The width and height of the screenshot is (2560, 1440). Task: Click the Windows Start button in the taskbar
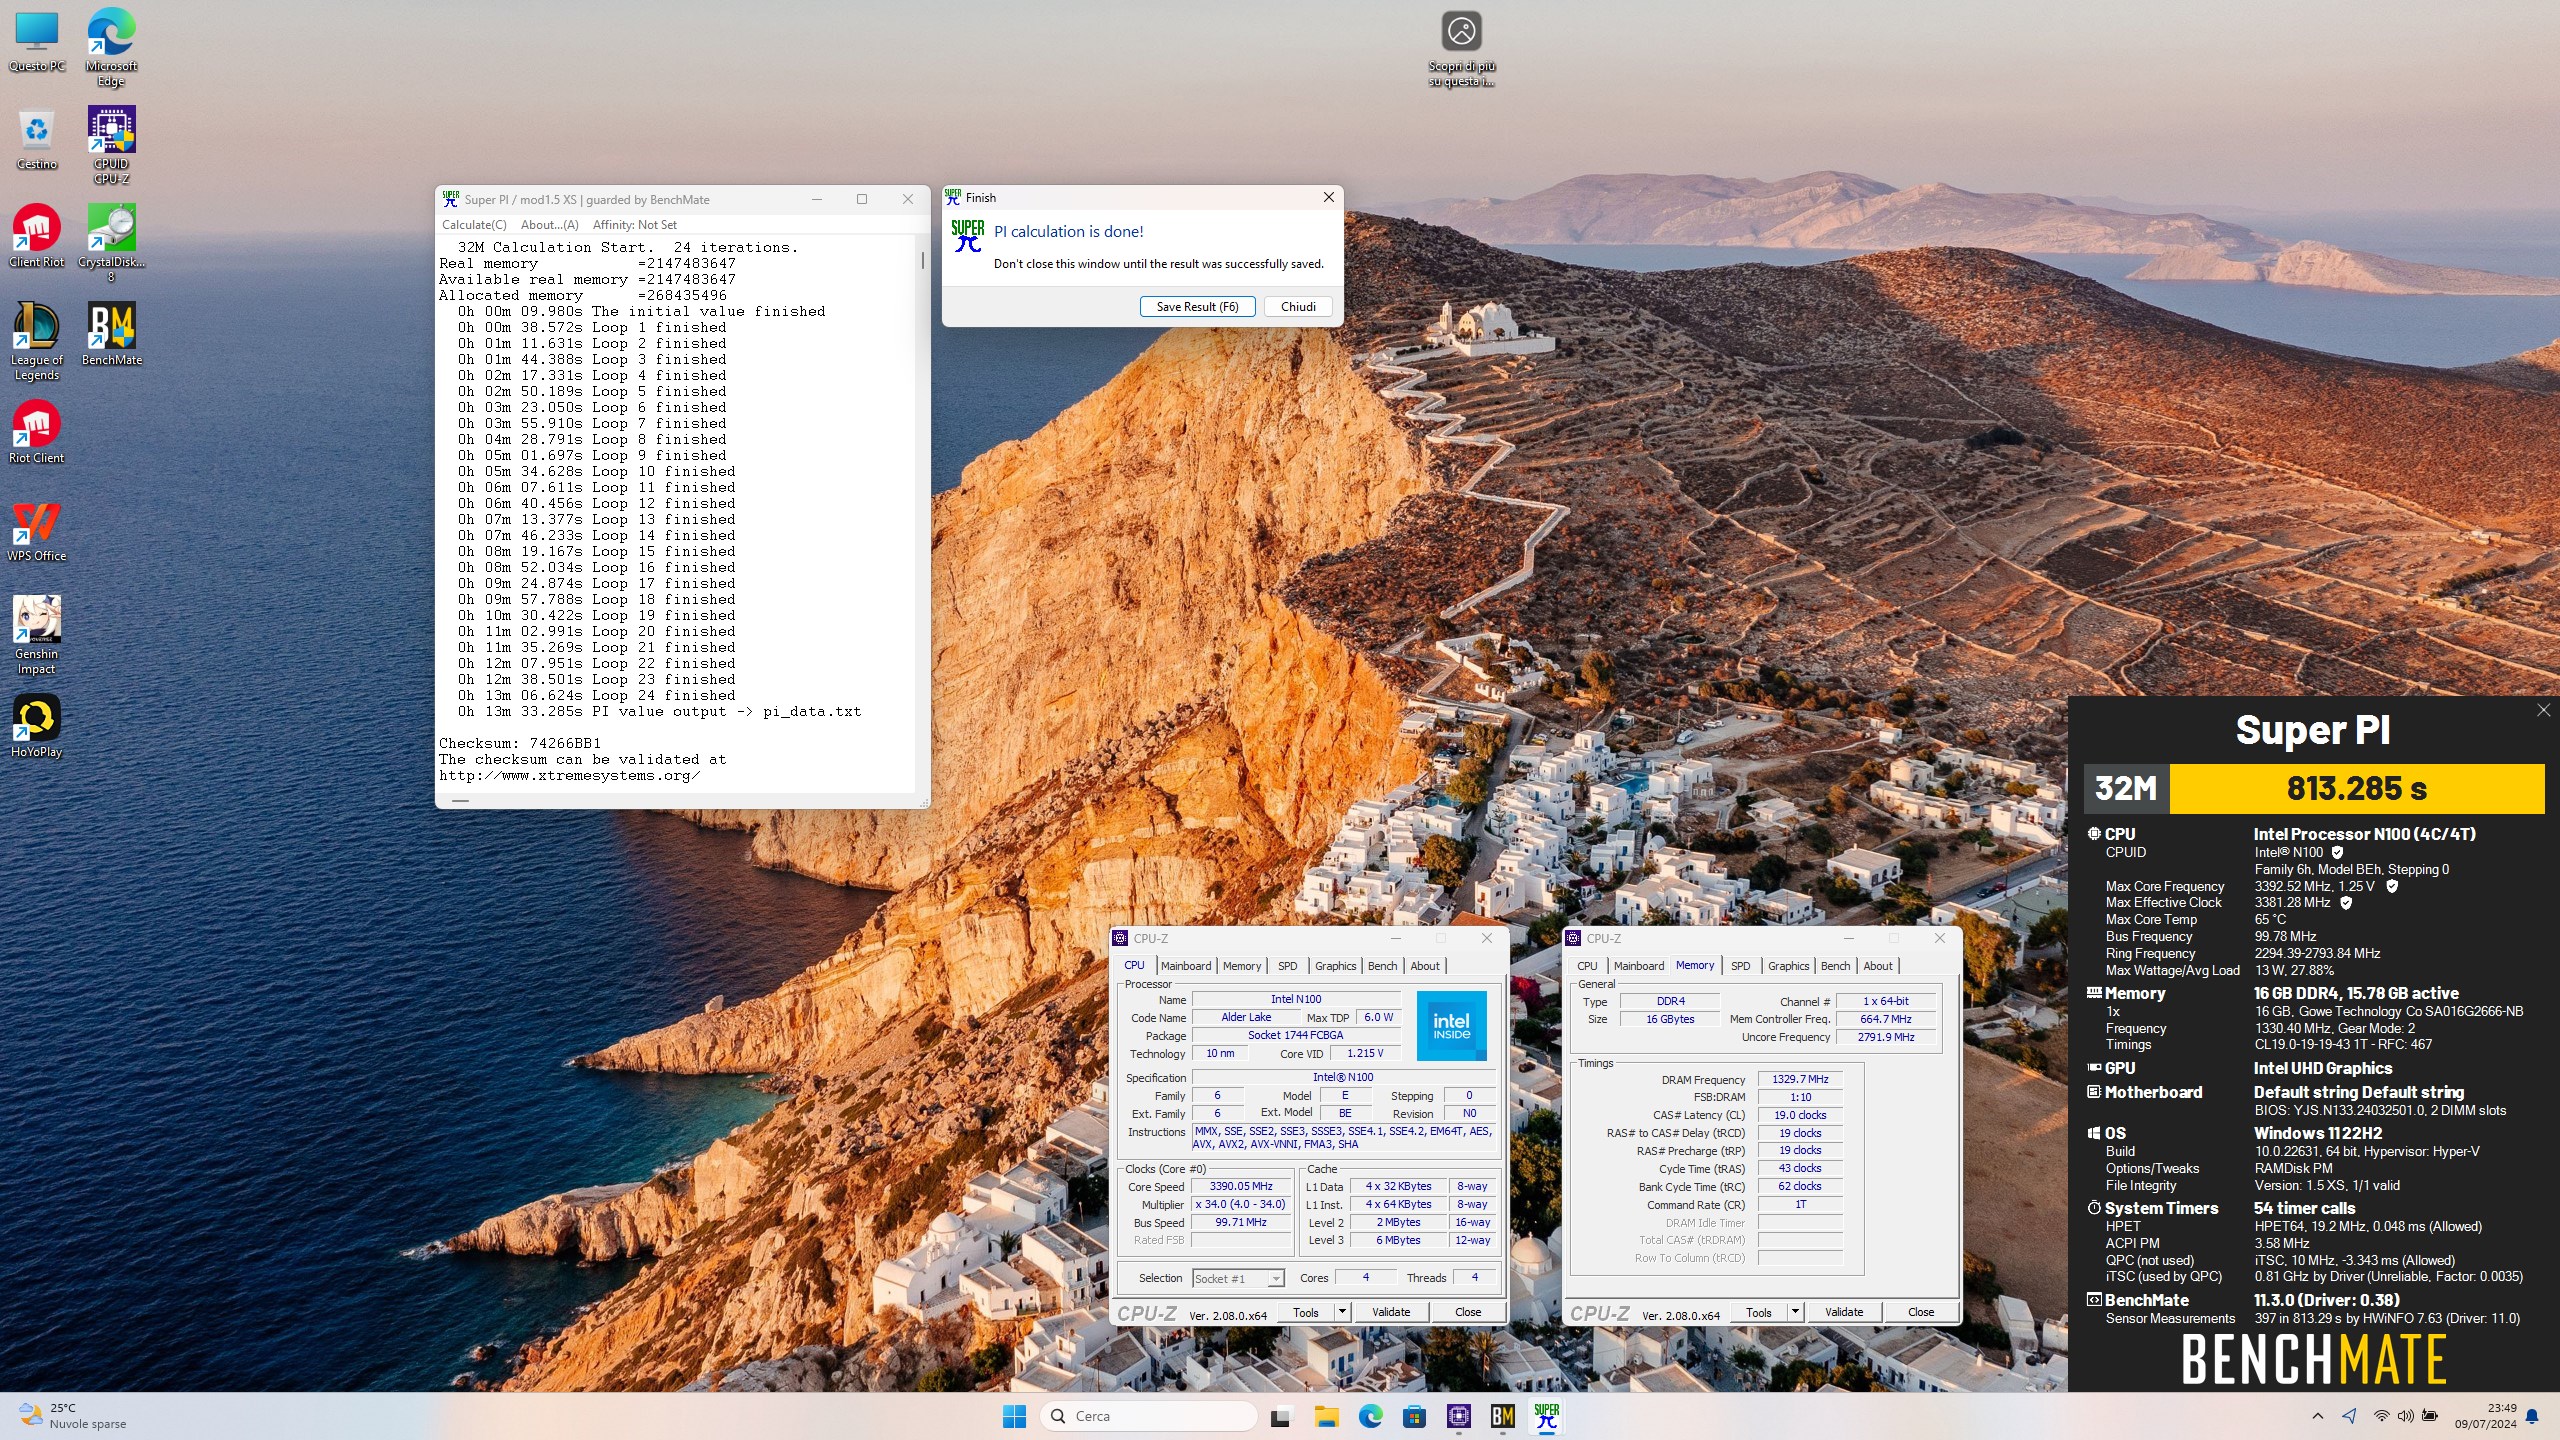1014,1416
